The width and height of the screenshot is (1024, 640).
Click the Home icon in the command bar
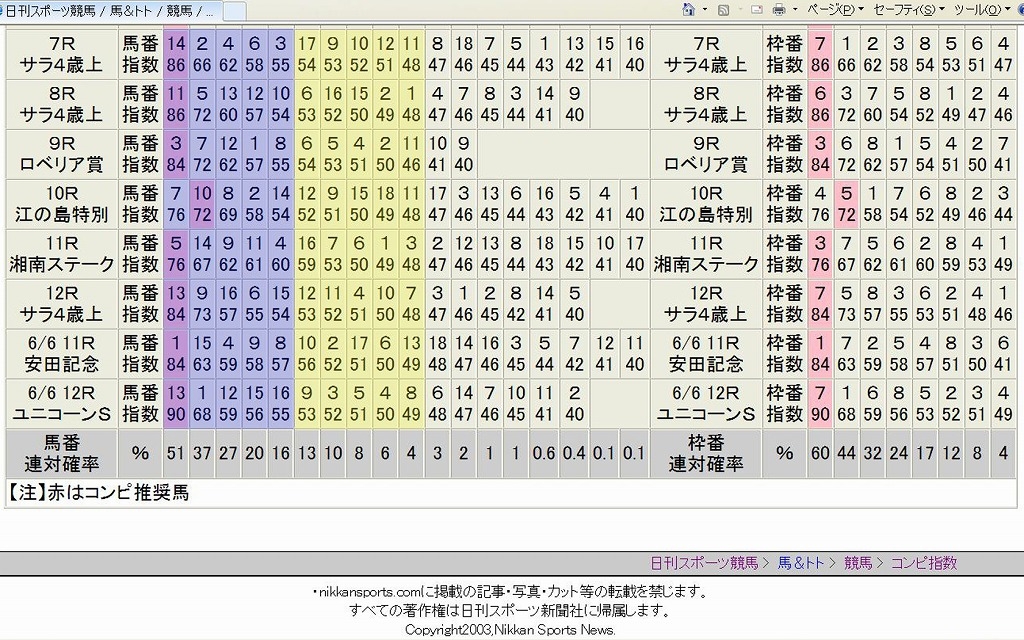[688, 9]
